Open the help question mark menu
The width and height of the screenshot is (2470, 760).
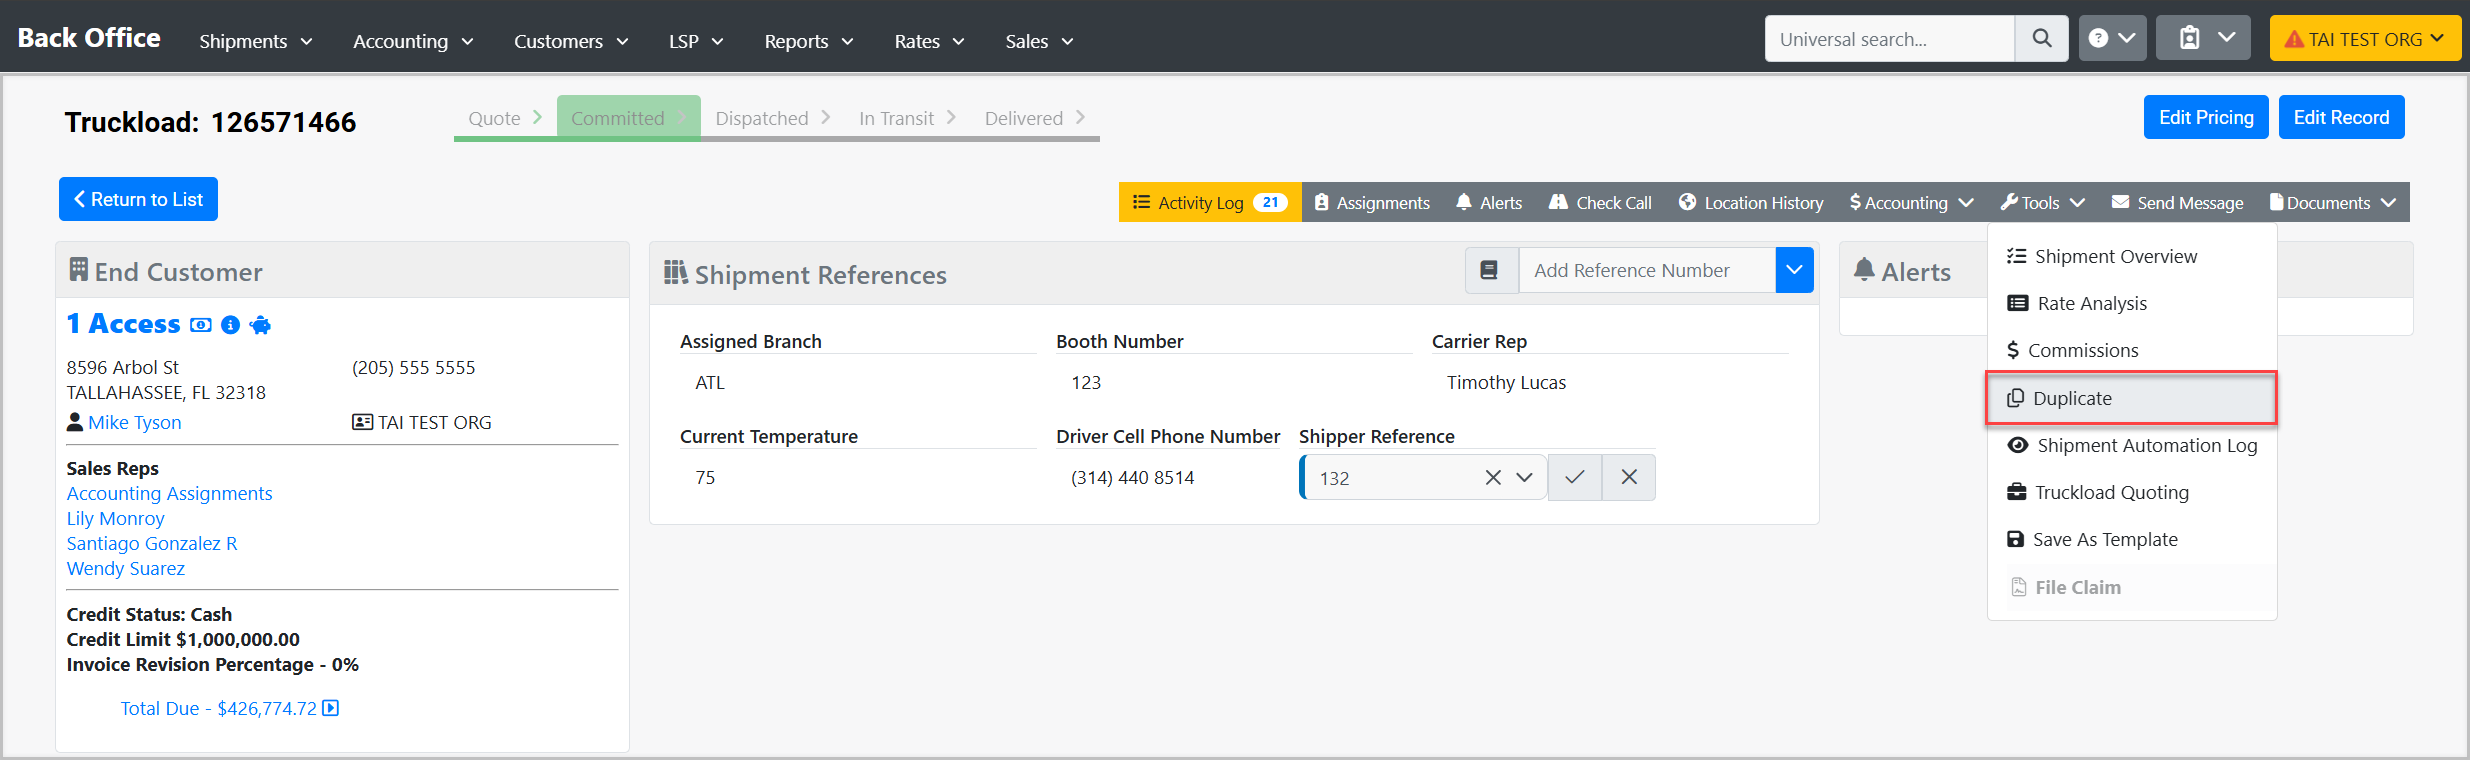pyautogui.click(x=2111, y=39)
